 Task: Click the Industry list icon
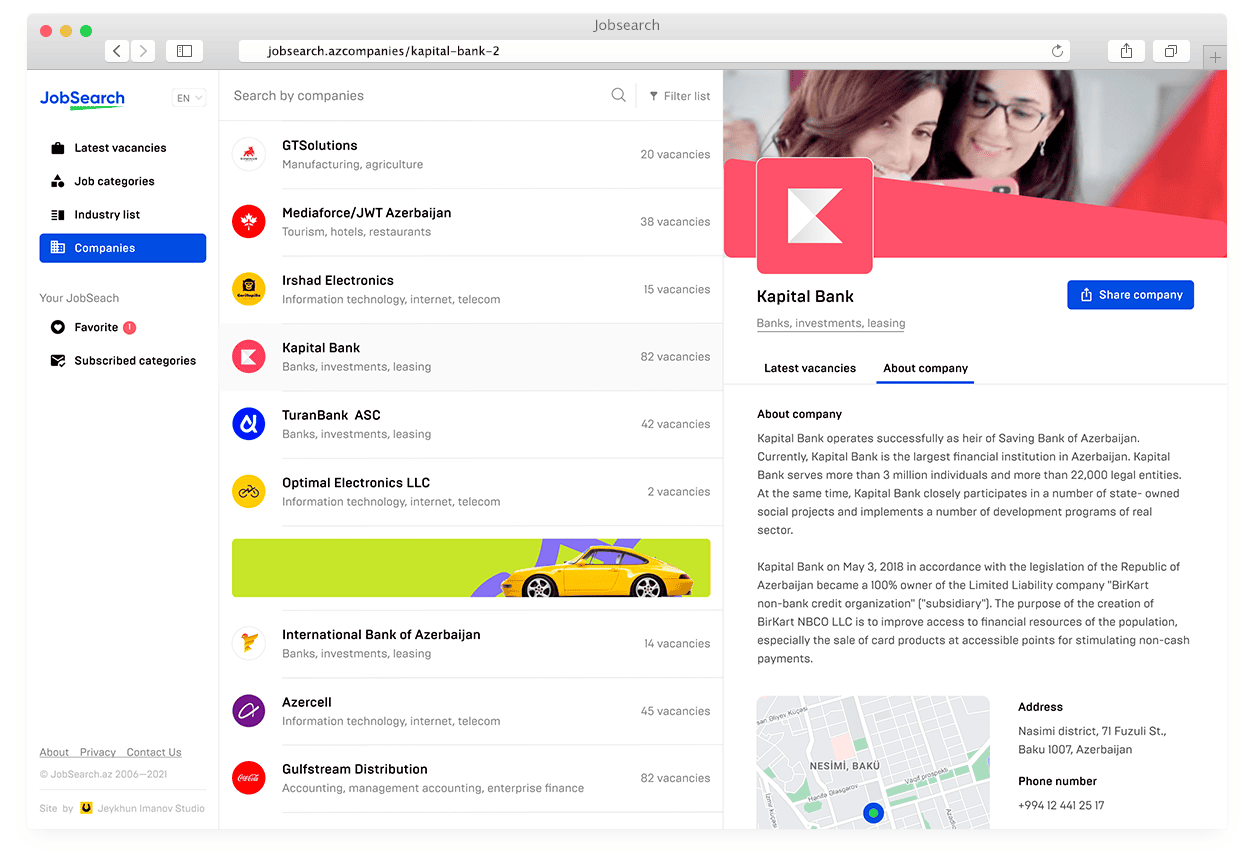click(58, 215)
